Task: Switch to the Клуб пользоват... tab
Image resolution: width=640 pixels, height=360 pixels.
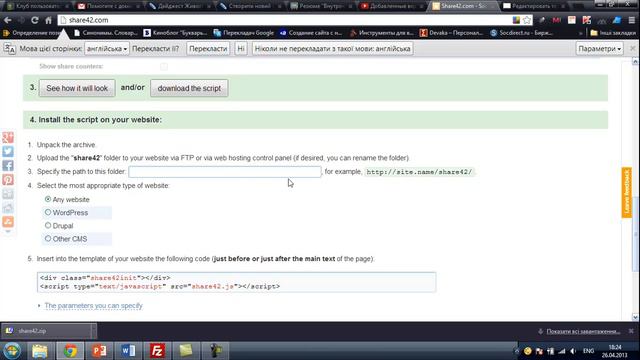Action: pyautogui.click(x=38, y=6)
